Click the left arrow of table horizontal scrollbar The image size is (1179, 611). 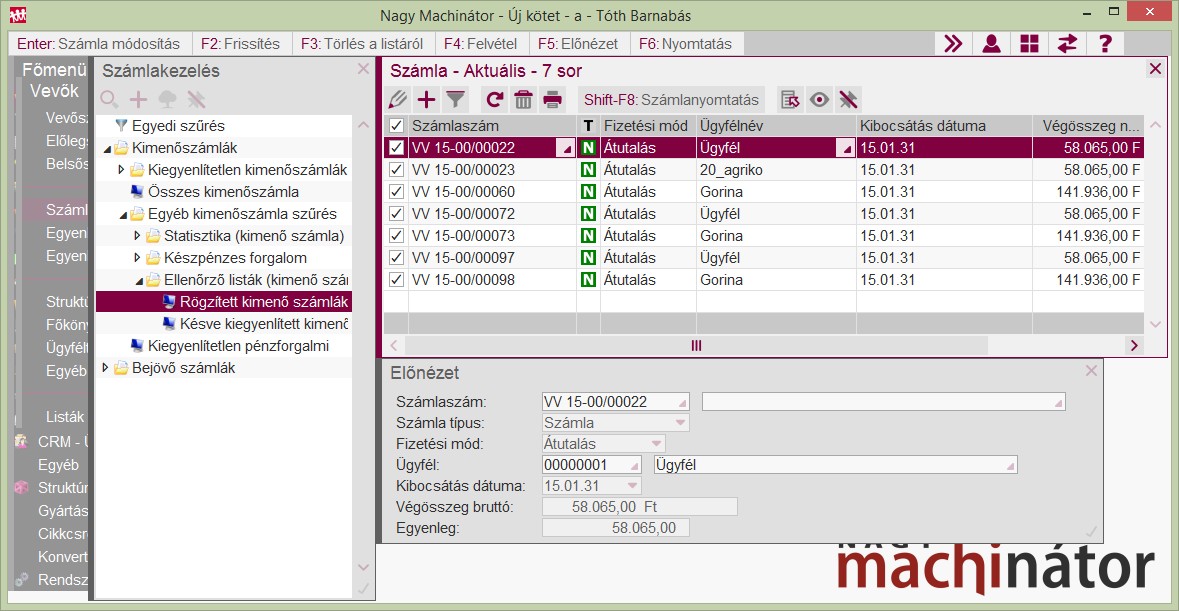394,346
